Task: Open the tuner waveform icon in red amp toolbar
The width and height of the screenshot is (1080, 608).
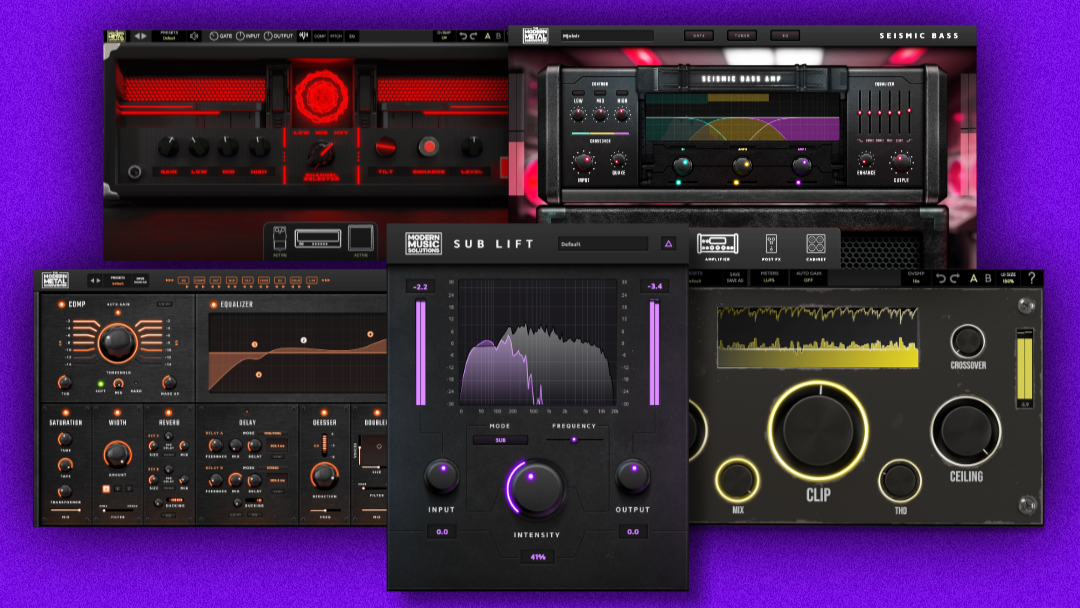Action: click(x=303, y=36)
